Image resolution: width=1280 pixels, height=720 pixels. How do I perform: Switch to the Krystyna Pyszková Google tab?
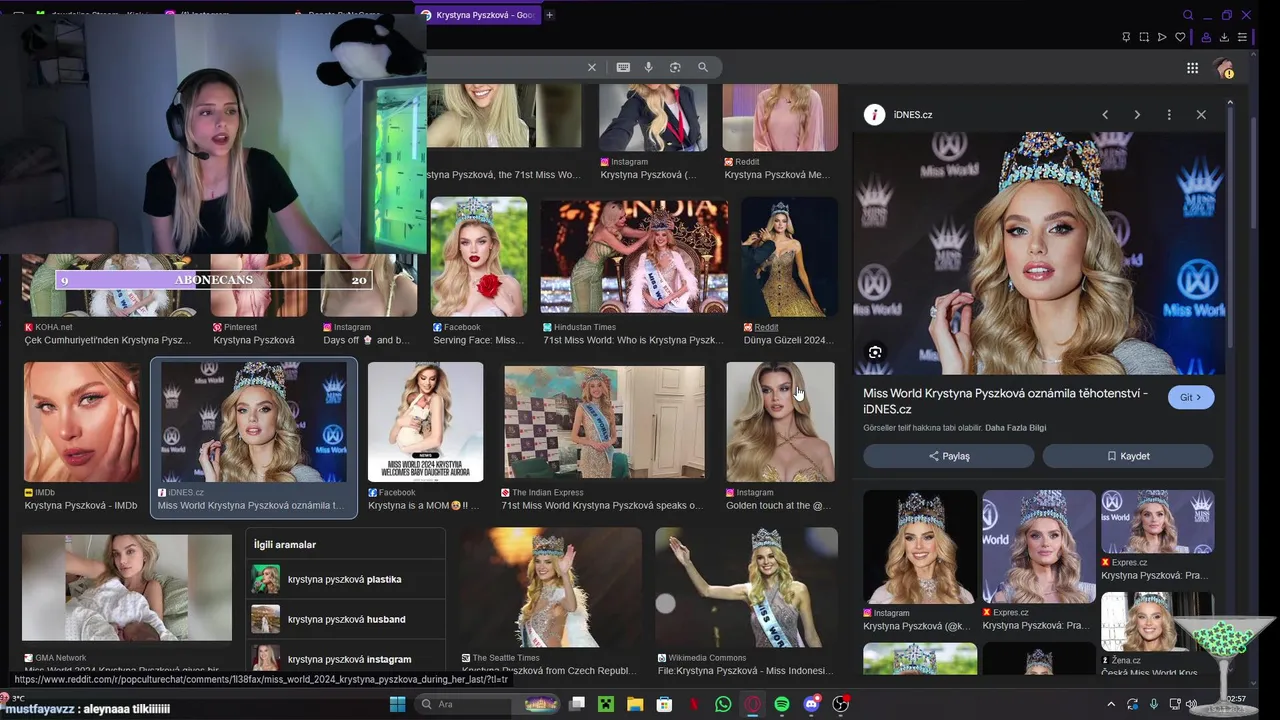(x=478, y=15)
